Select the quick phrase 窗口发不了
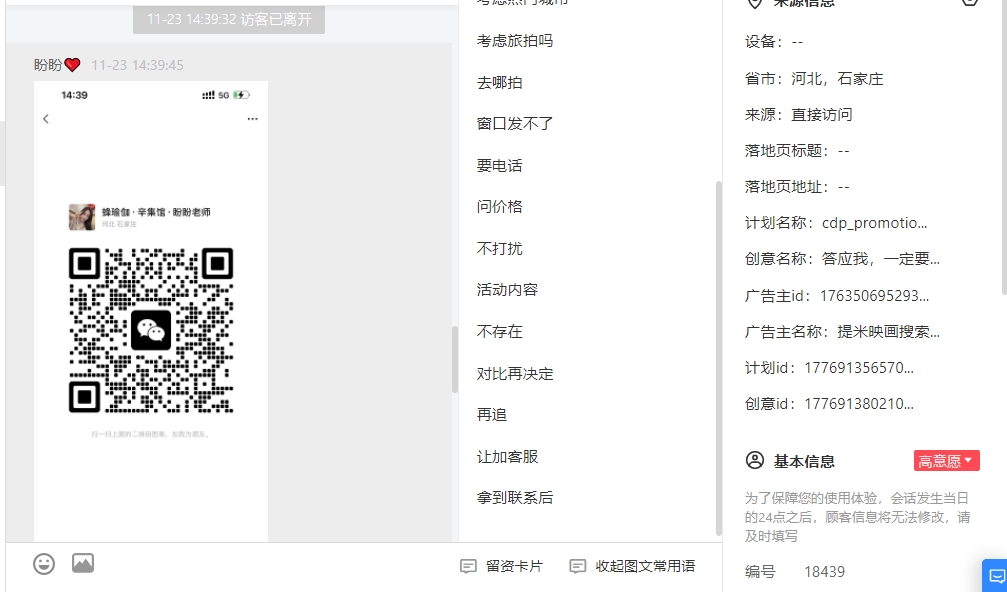 514,123
